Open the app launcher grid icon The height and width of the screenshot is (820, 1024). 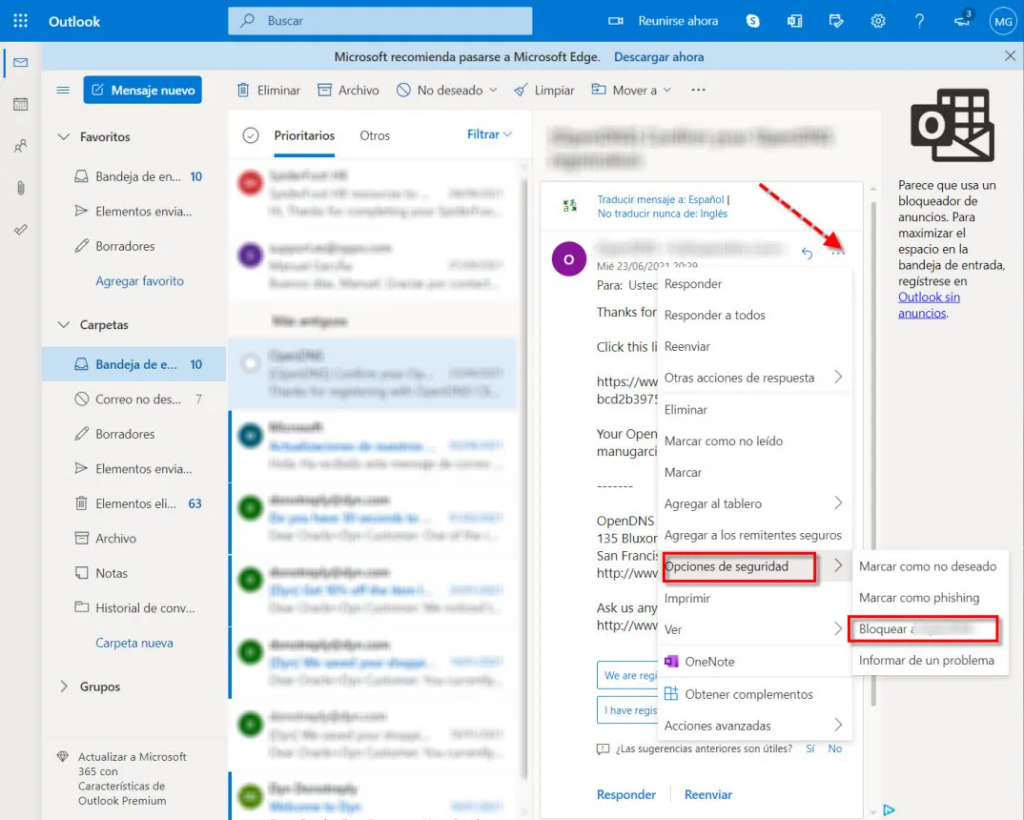pyautogui.click(x=20, y=21)
